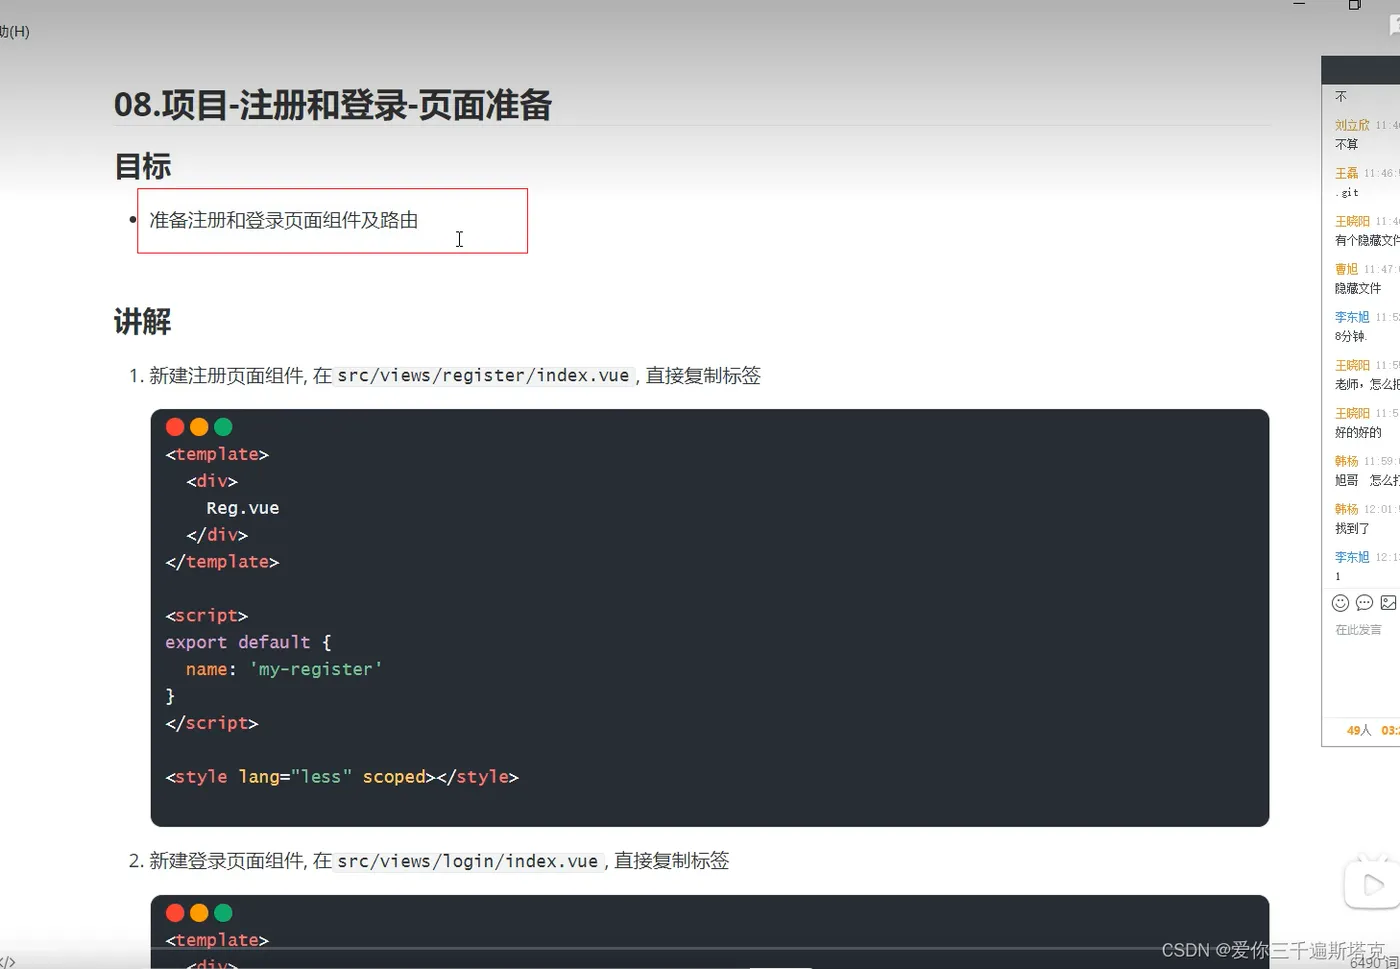Open the Help (H) menu
The width and height of the screenshot is (1400, 969).
(x=14, y=32)
